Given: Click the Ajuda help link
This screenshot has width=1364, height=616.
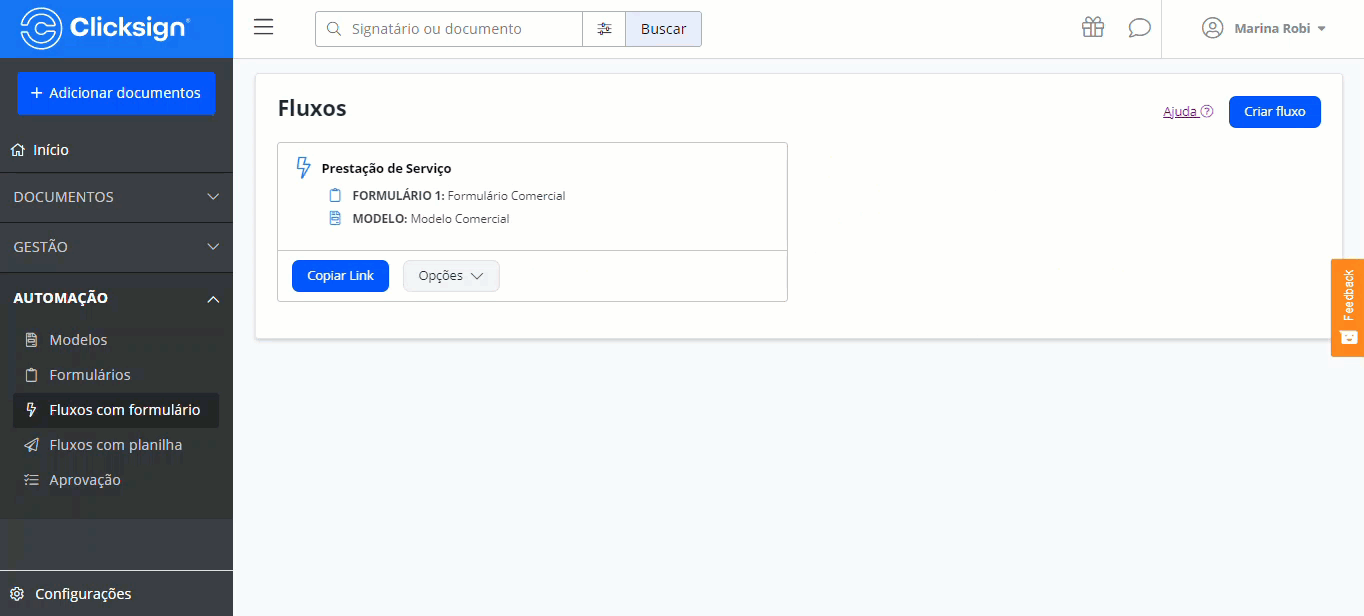Looking at the screenshot, I should click(1188, 112).
